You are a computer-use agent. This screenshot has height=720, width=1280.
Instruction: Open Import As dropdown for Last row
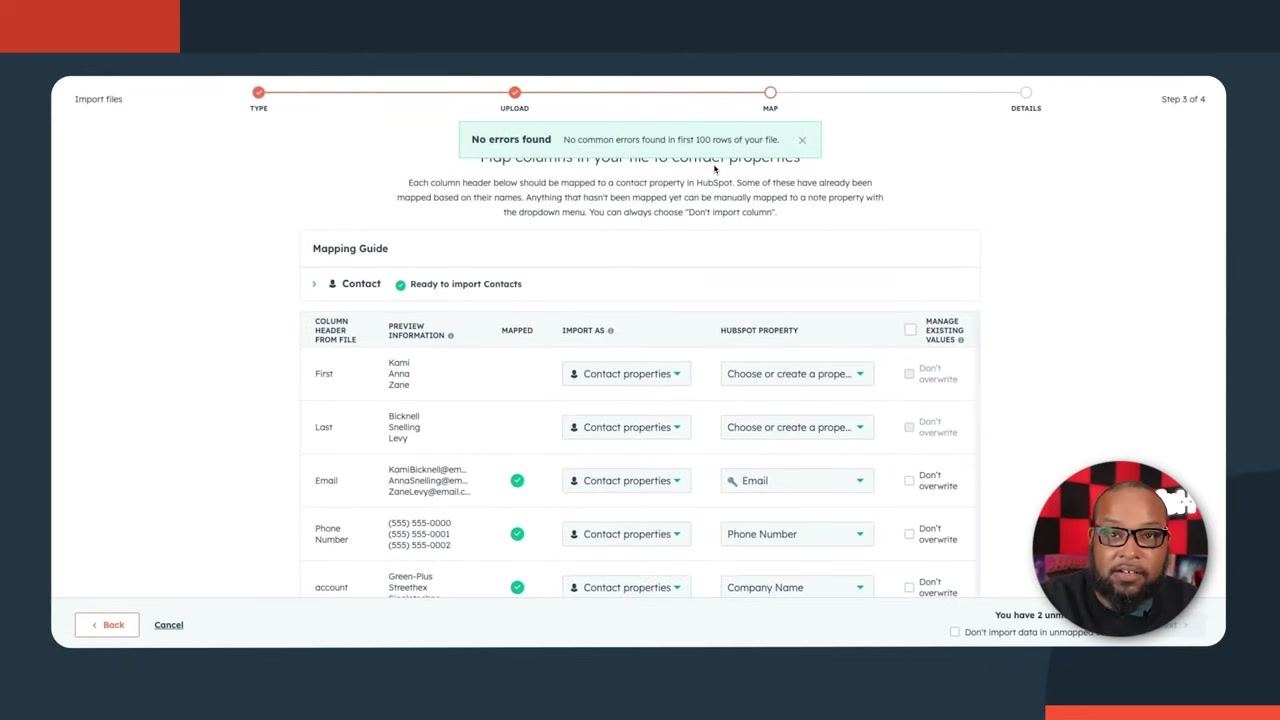[626, 427]
